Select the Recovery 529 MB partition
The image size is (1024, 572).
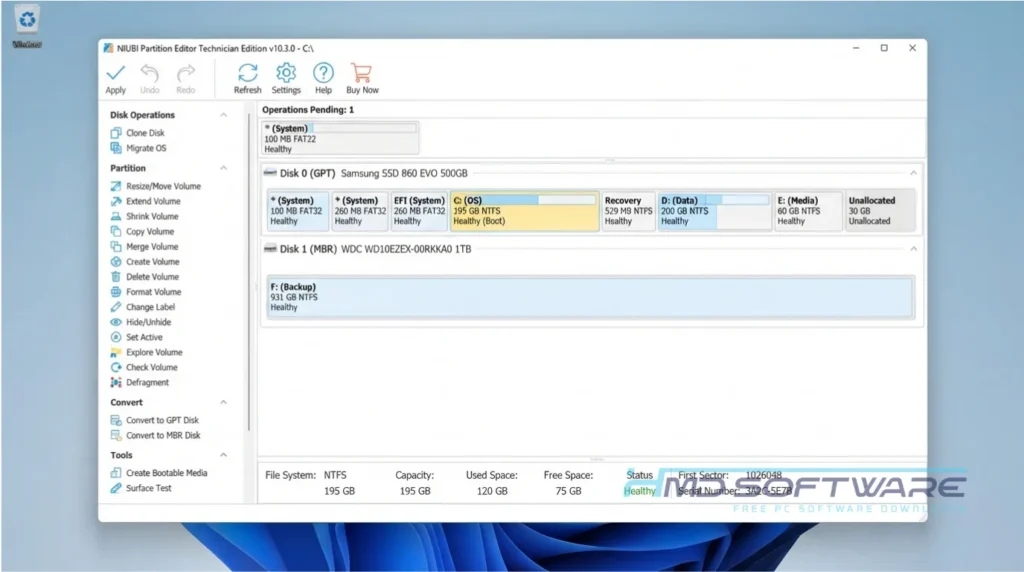(628, 211)
